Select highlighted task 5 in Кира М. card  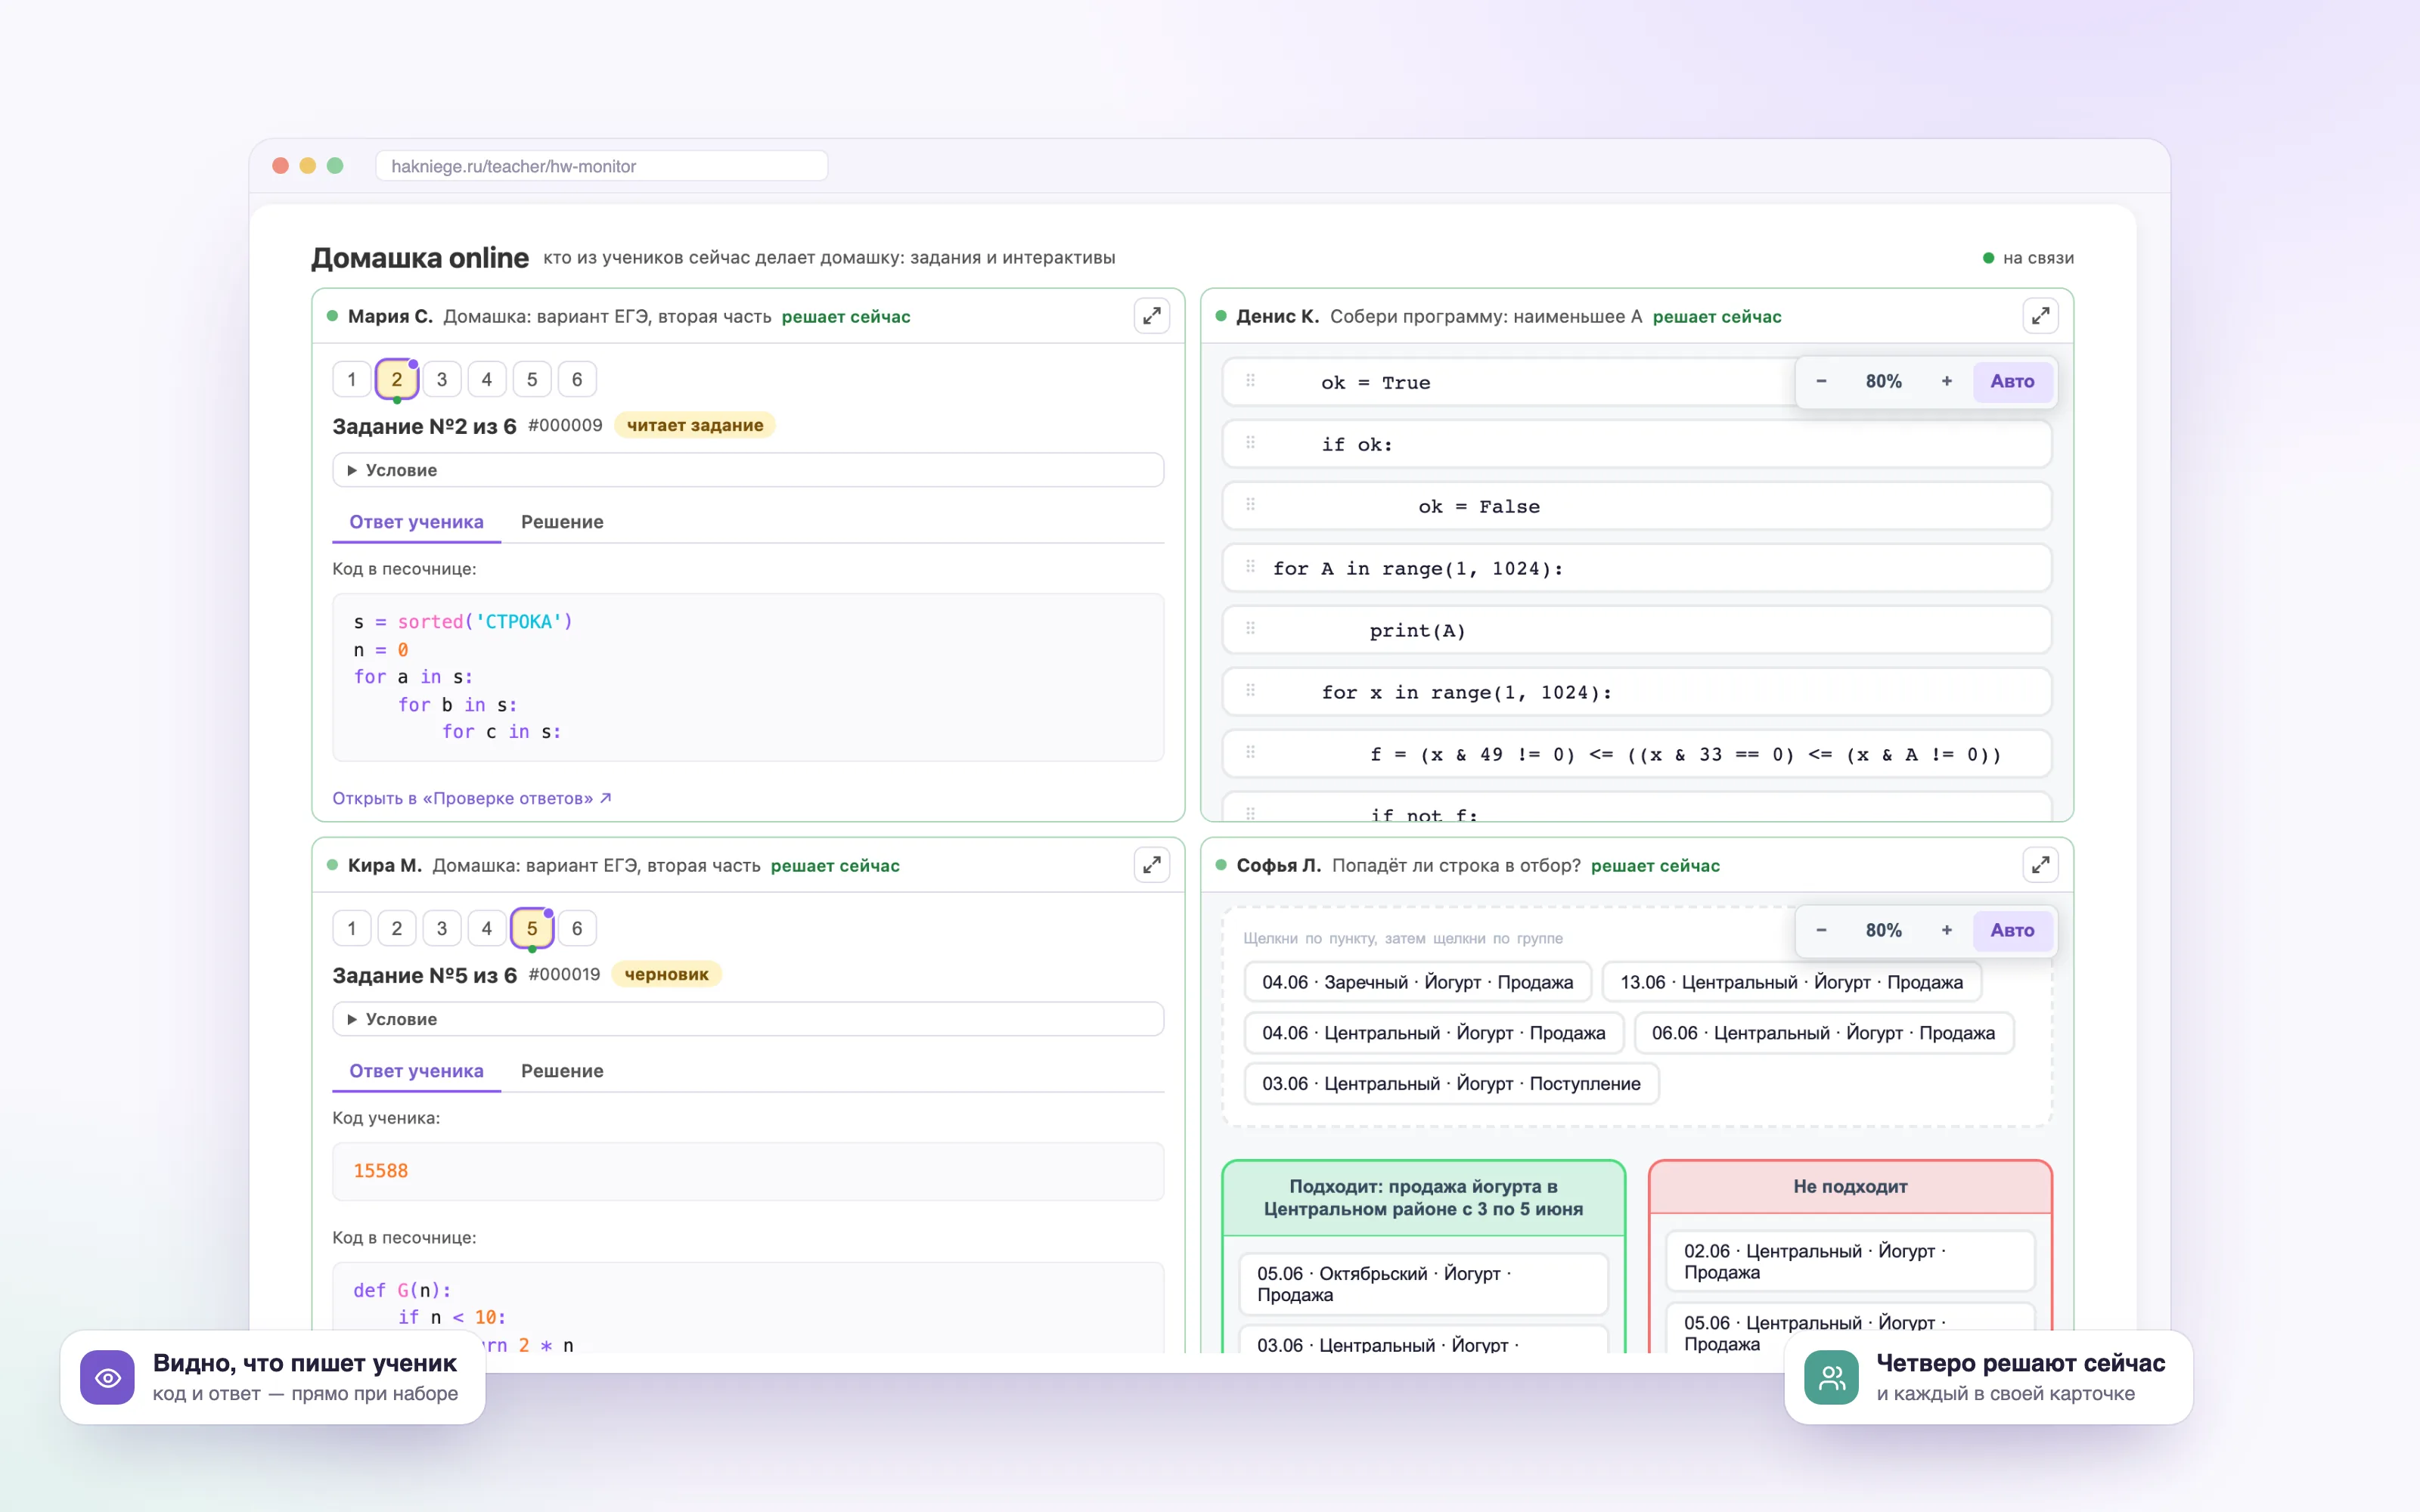point(532,928)
